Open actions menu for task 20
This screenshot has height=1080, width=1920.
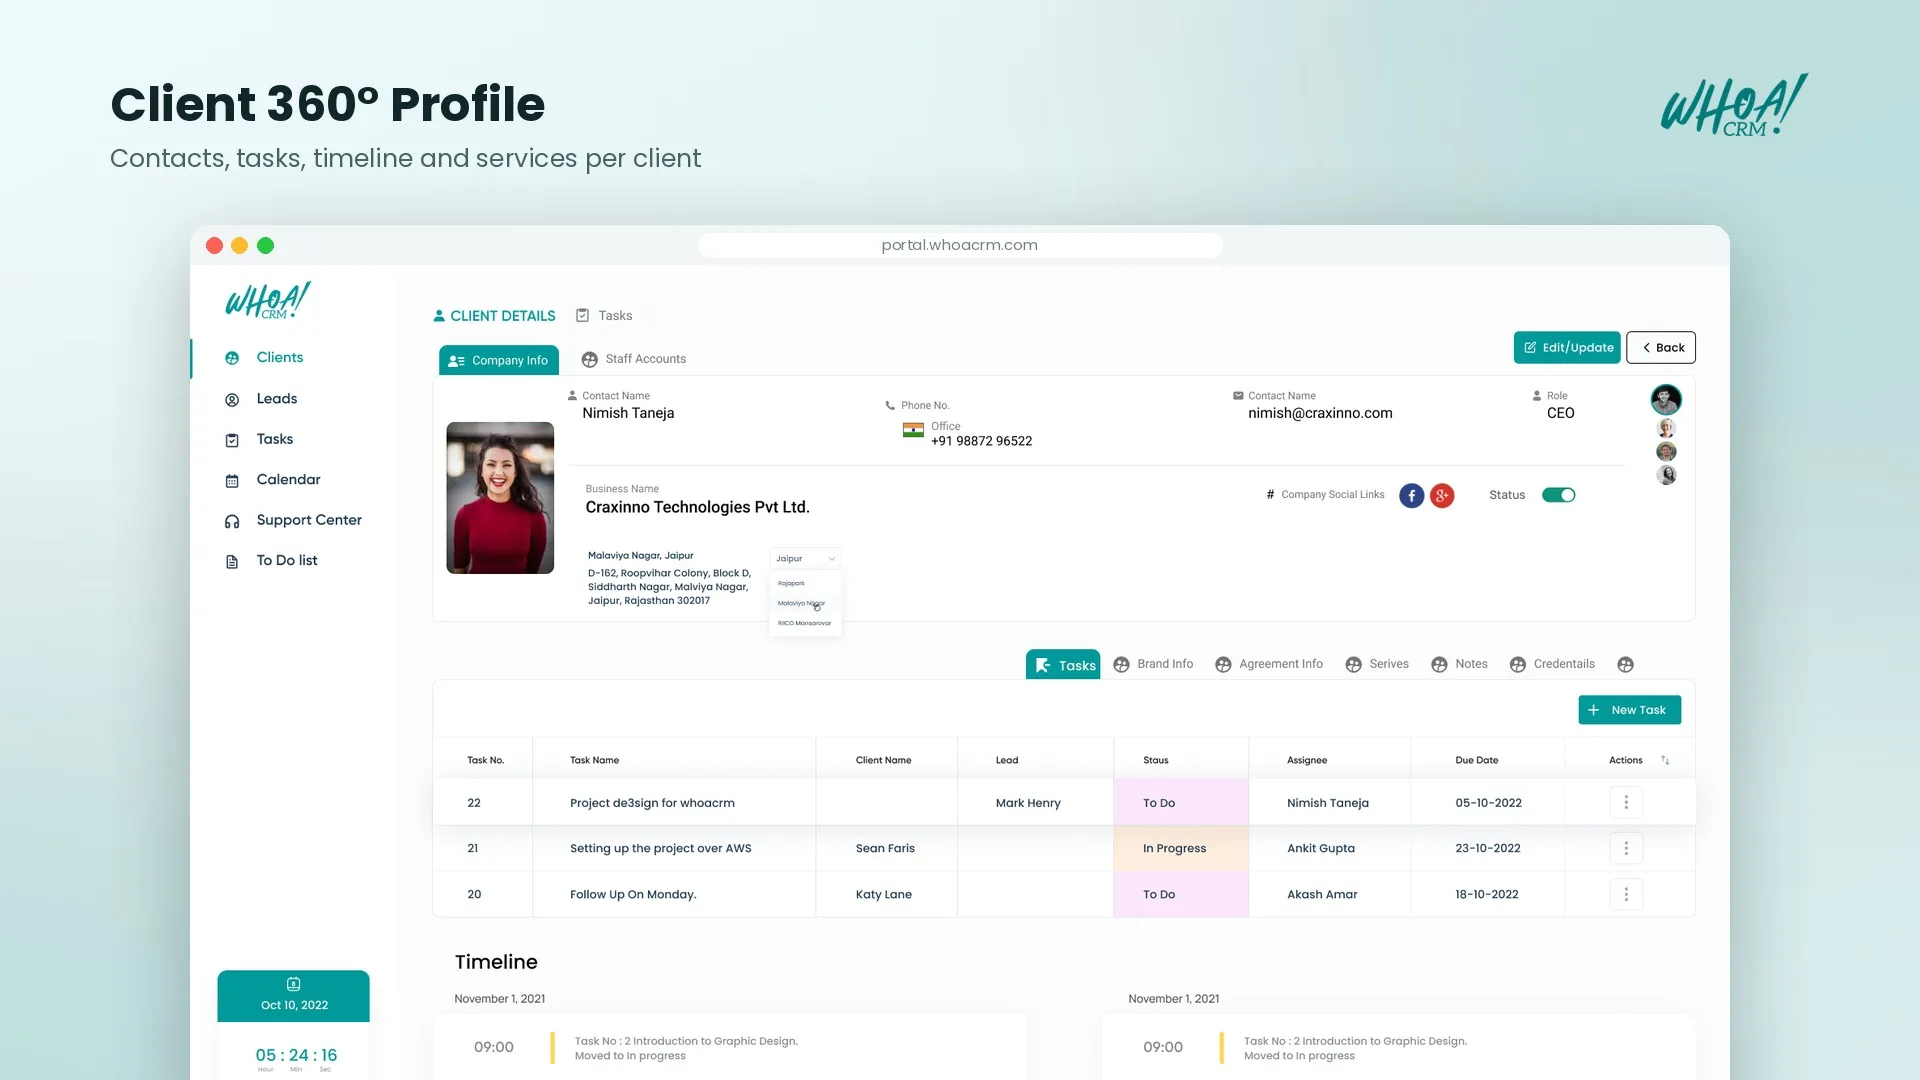click(1626, 894)
